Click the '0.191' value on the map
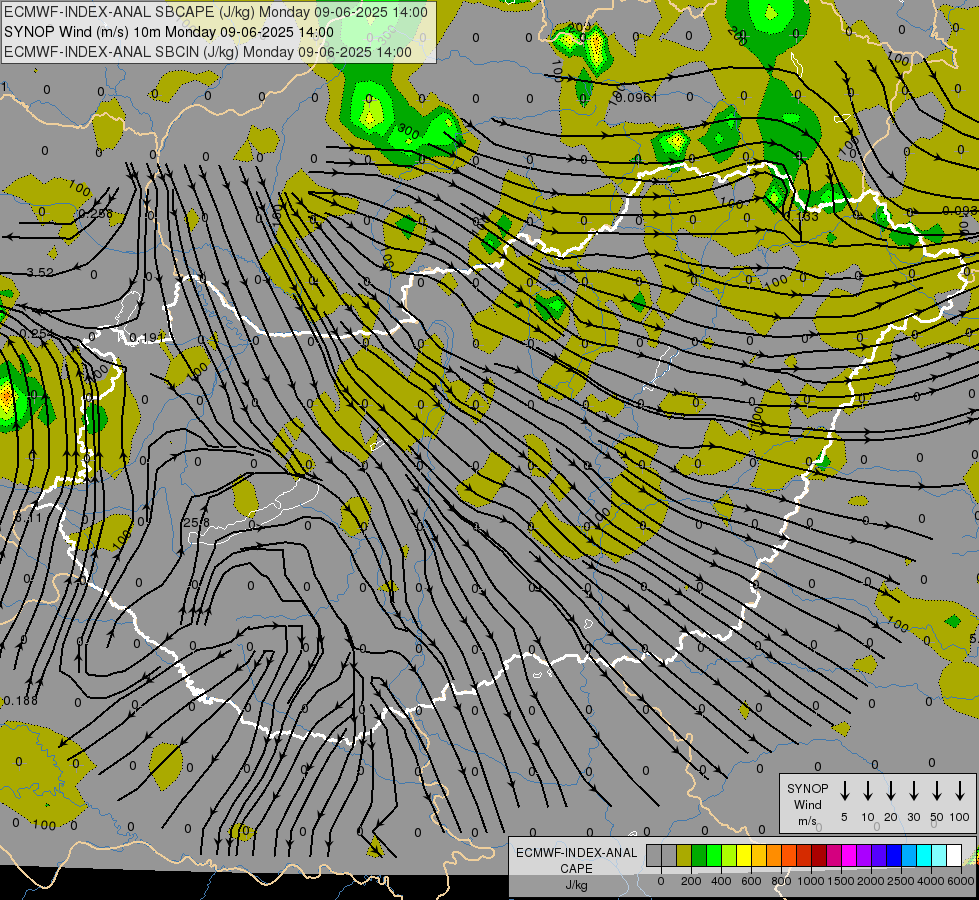This screenshot has width=979, height=900. click(x=146, y=338)
